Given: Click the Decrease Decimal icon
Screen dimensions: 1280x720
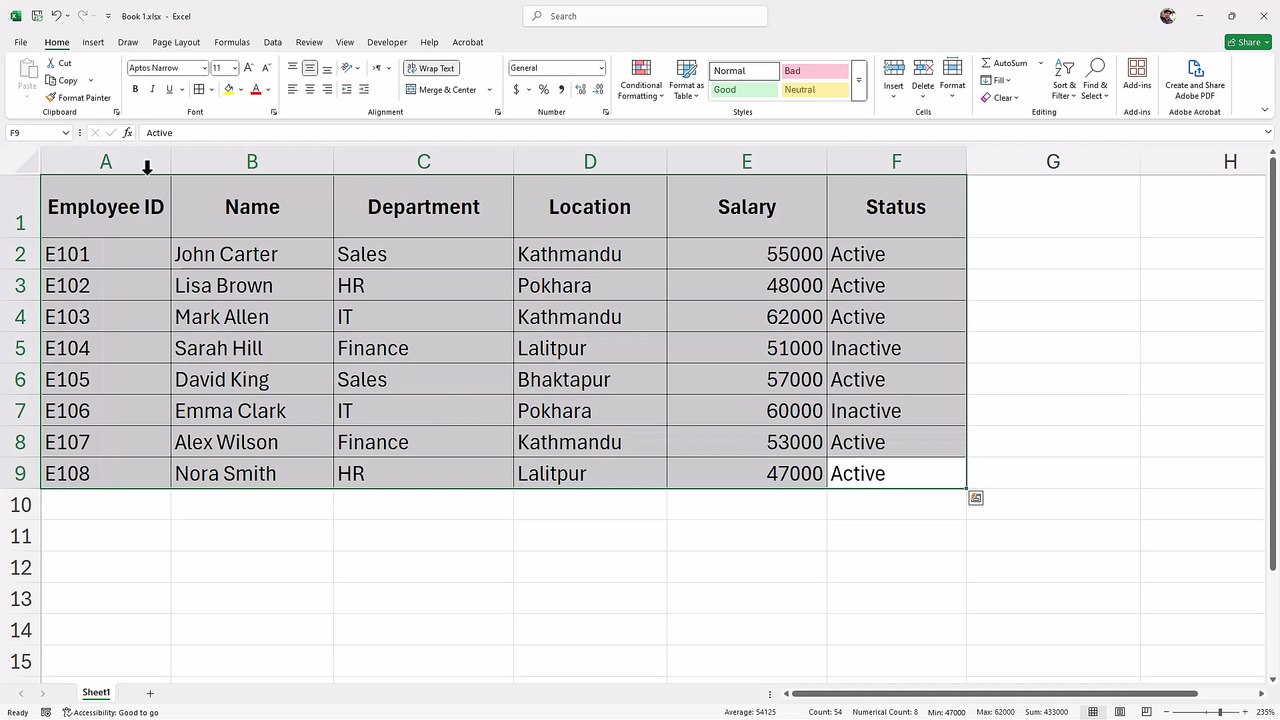Looking at the screenshot, I should coord(598,89).
